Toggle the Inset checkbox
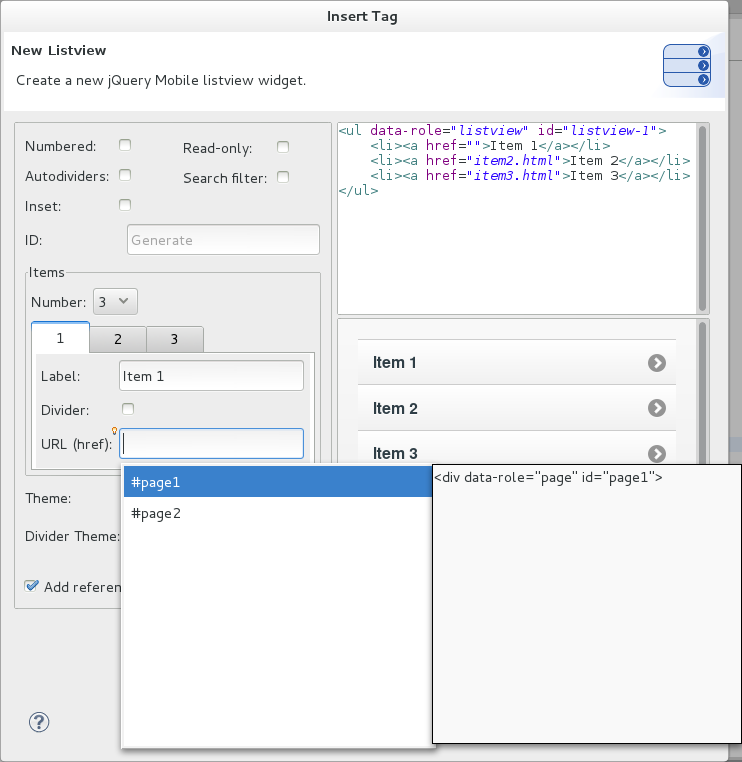Image resolution: width=742 pixels, height=762 pixels. point(125,205)
